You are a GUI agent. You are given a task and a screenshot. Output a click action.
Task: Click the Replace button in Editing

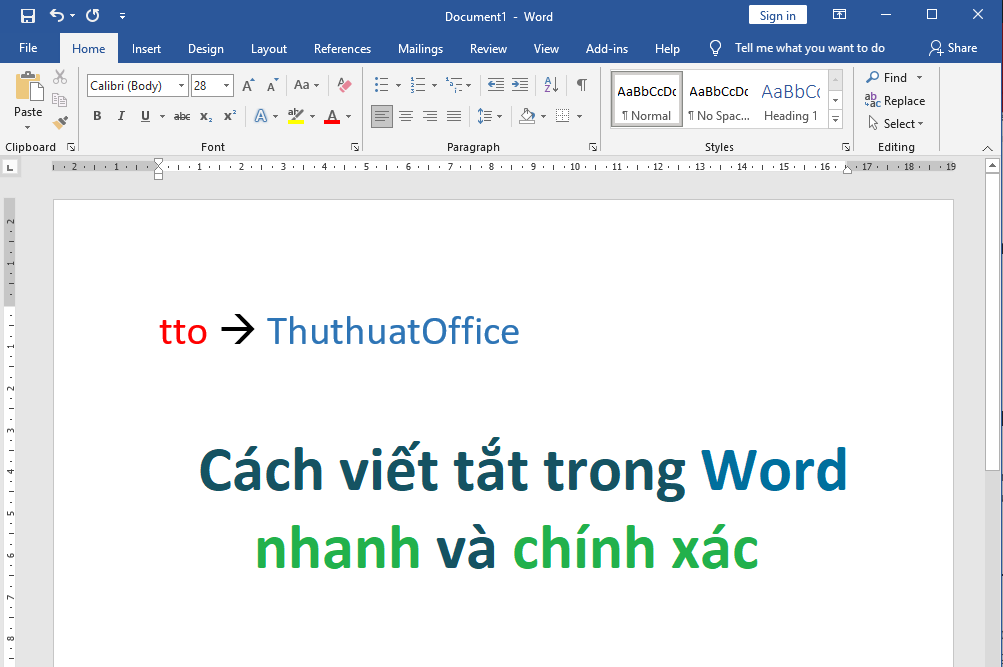tap(895, 101)
